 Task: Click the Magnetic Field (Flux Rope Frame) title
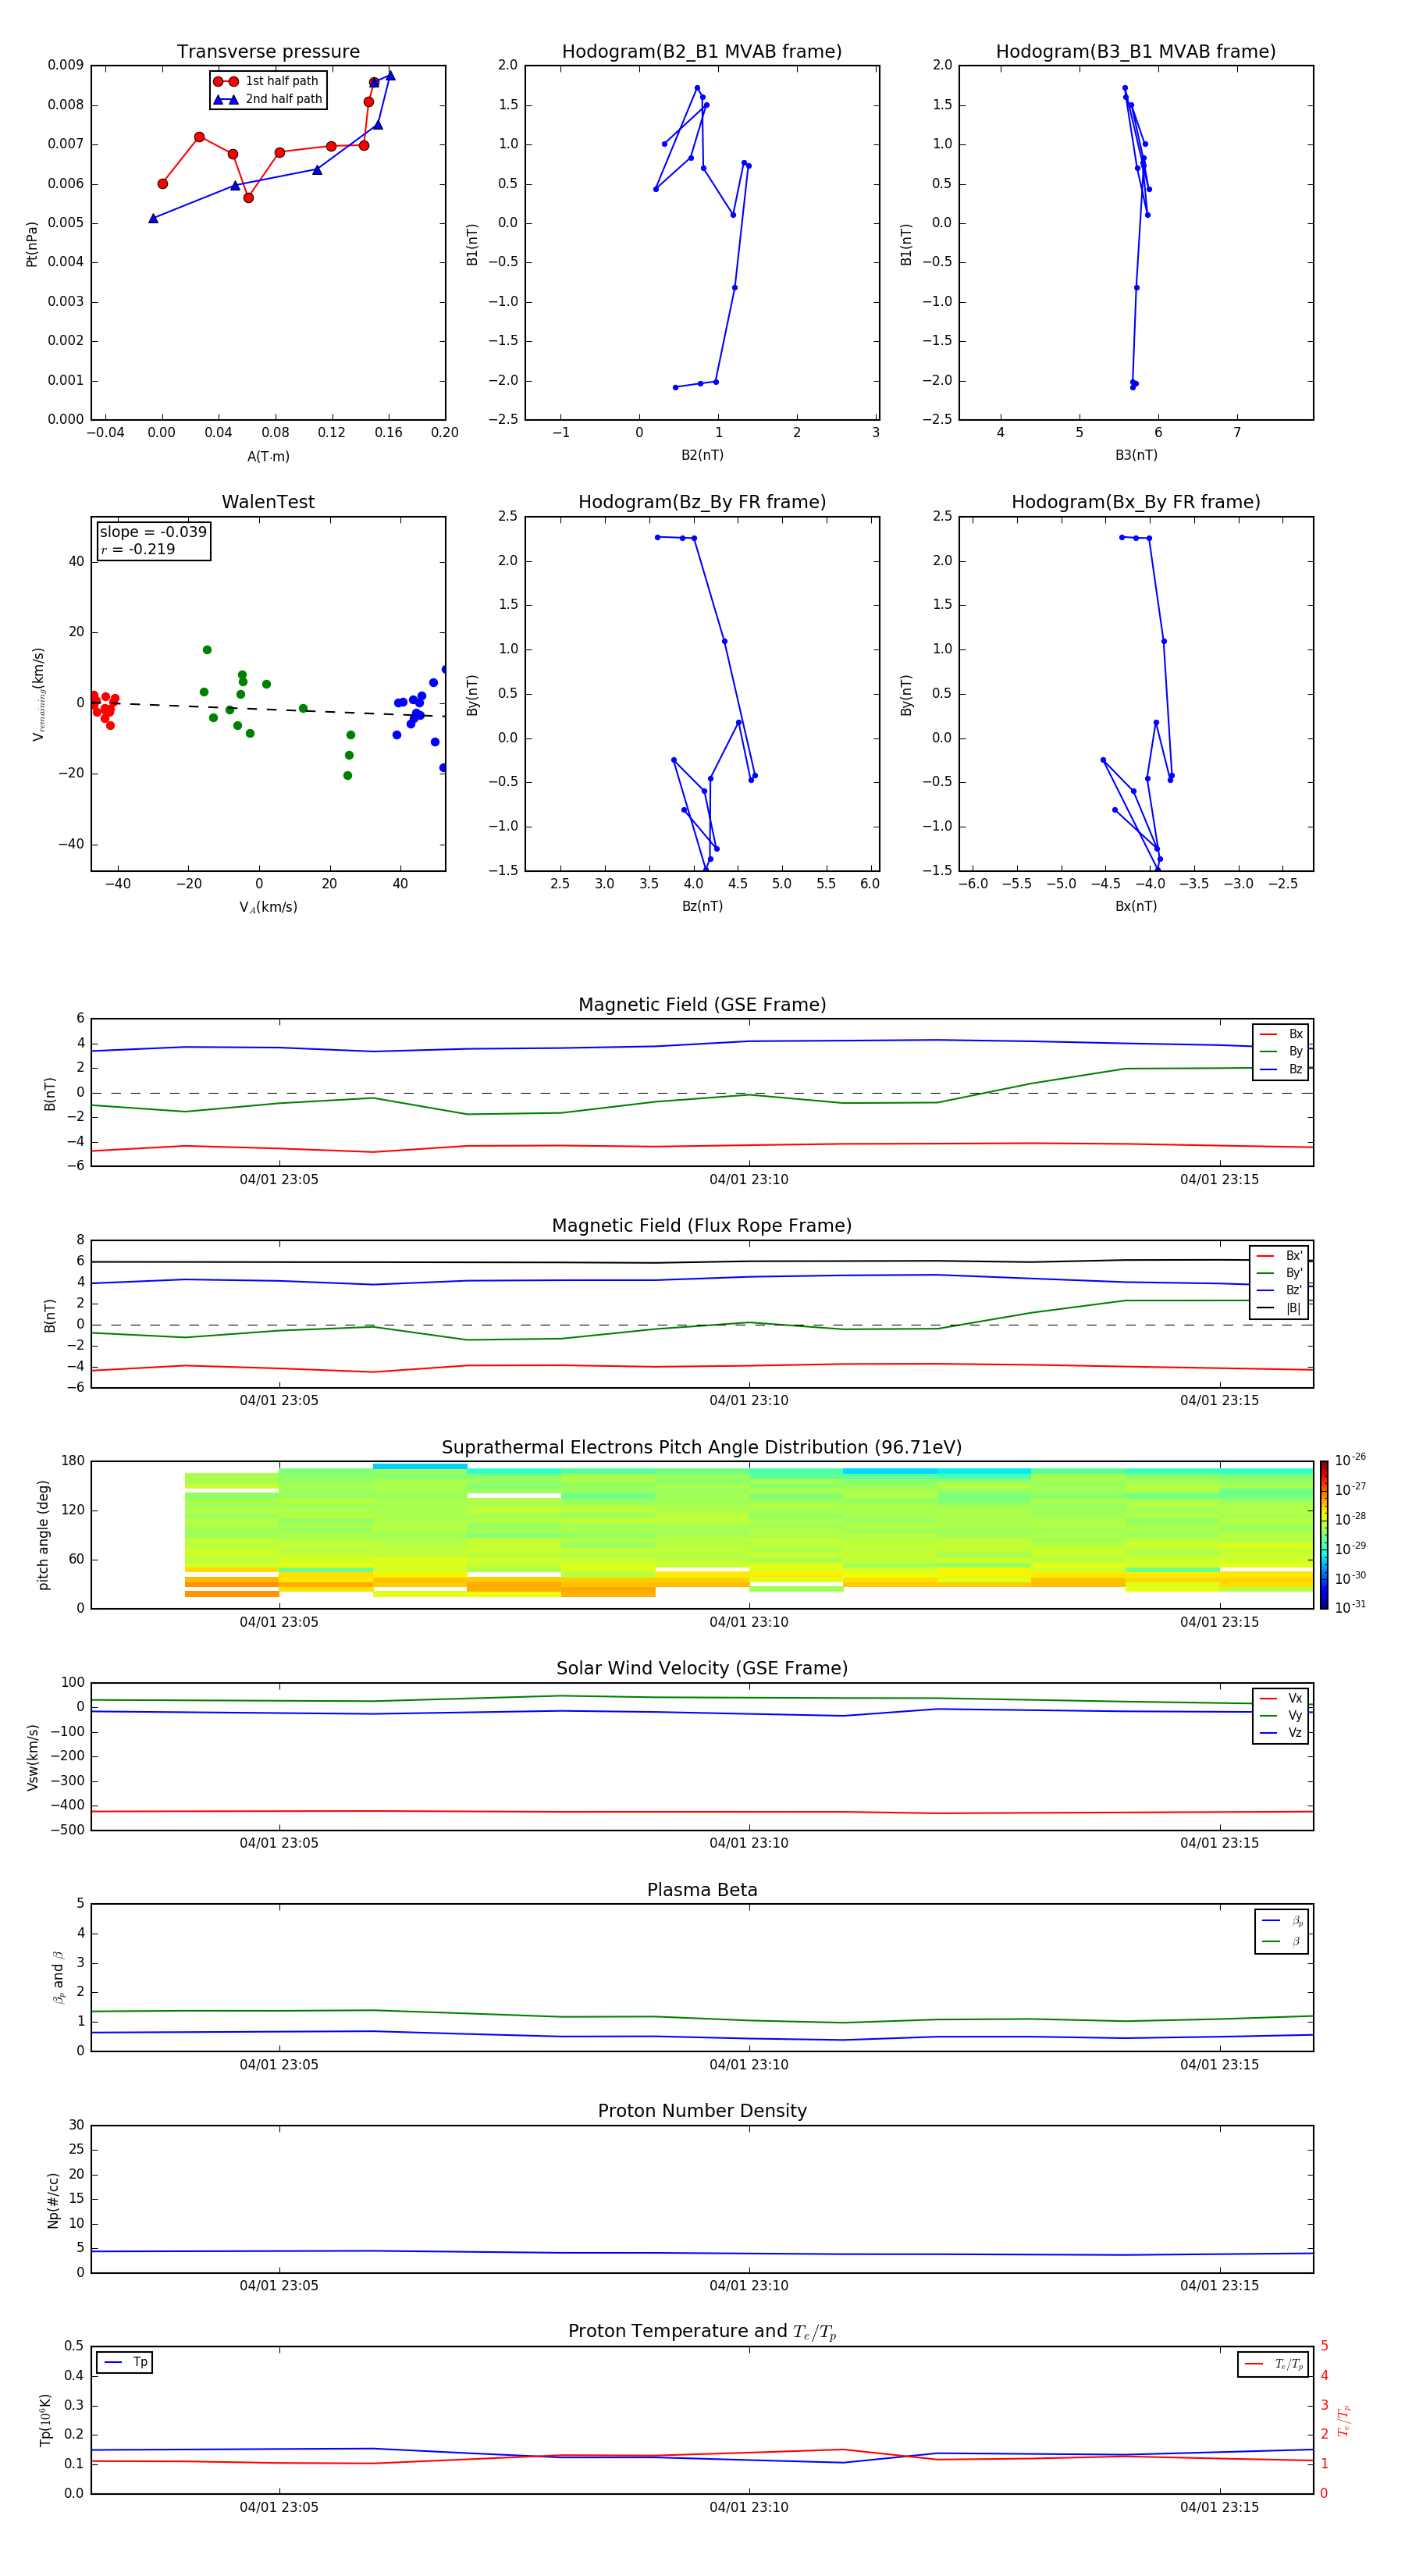[702, 1226]
